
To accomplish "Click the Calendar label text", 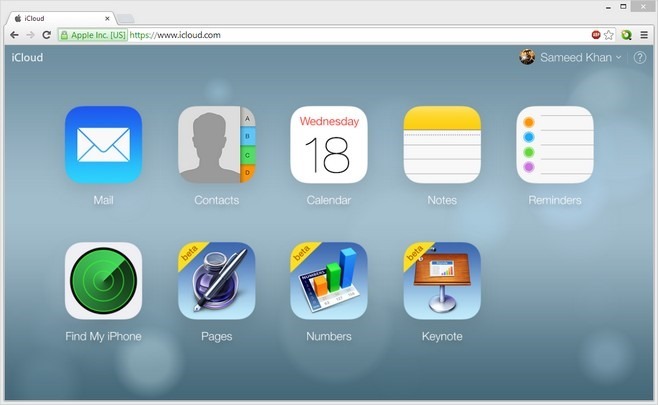I will pyautogui.click(x=329, y=200).
